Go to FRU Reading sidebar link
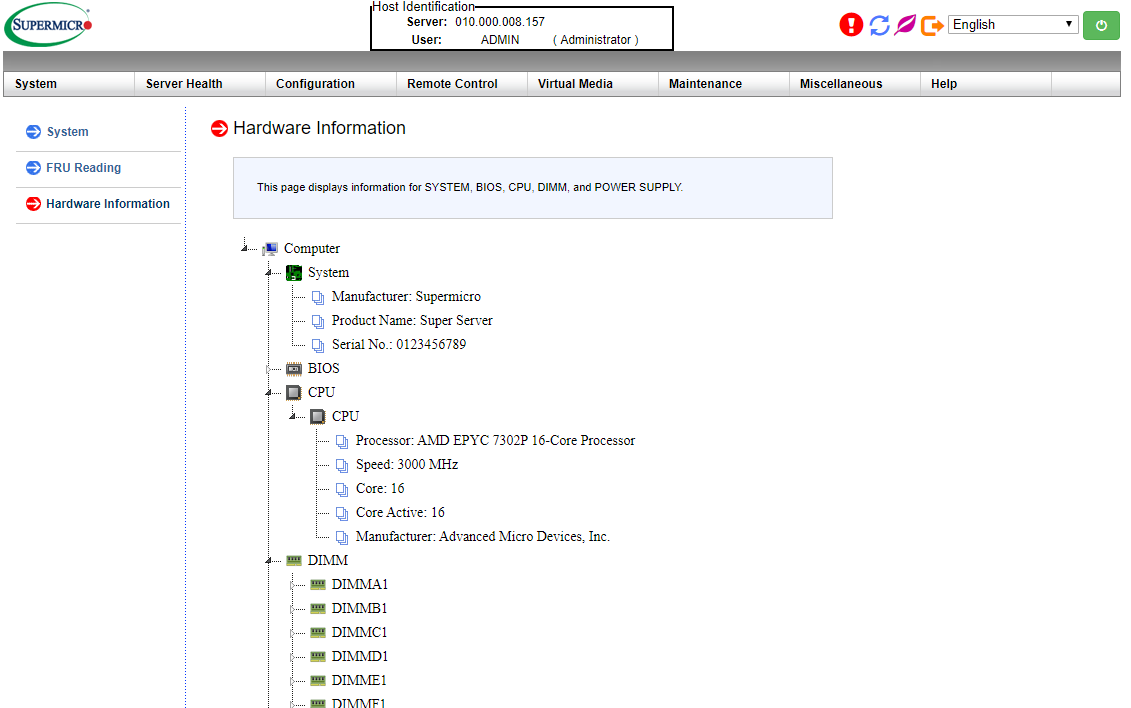The width and height of the screenshot is (1131, 708). (x=84, y=168)
